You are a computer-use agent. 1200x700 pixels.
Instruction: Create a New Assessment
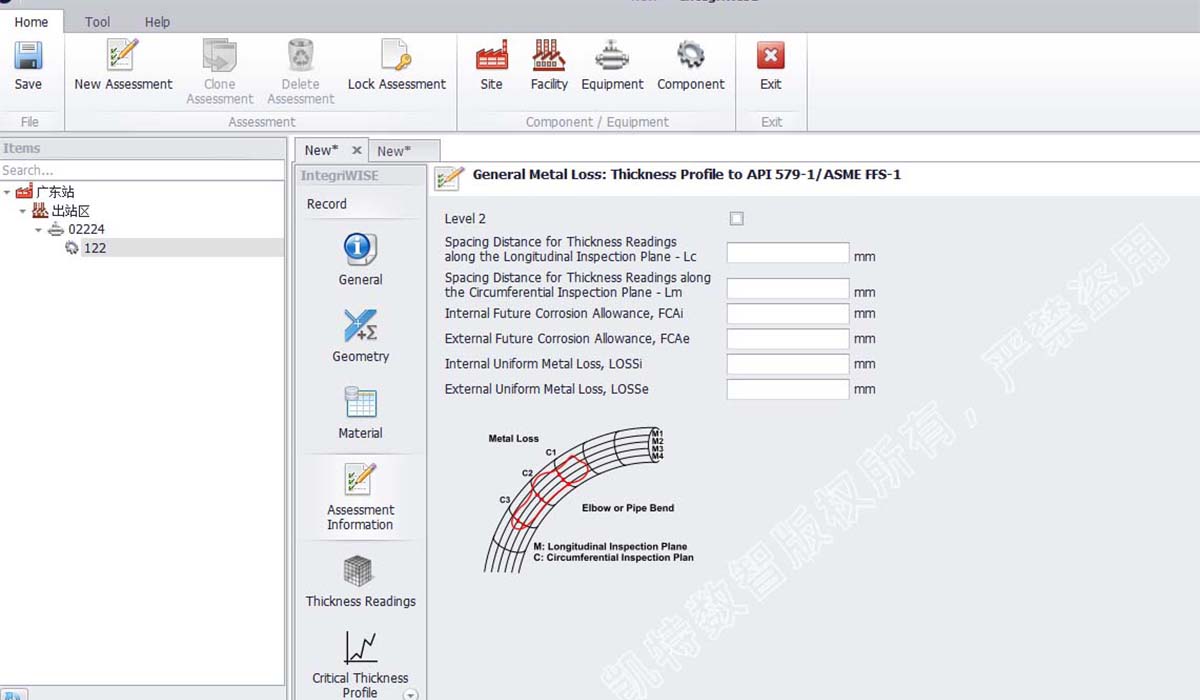(x=123, y=56)
